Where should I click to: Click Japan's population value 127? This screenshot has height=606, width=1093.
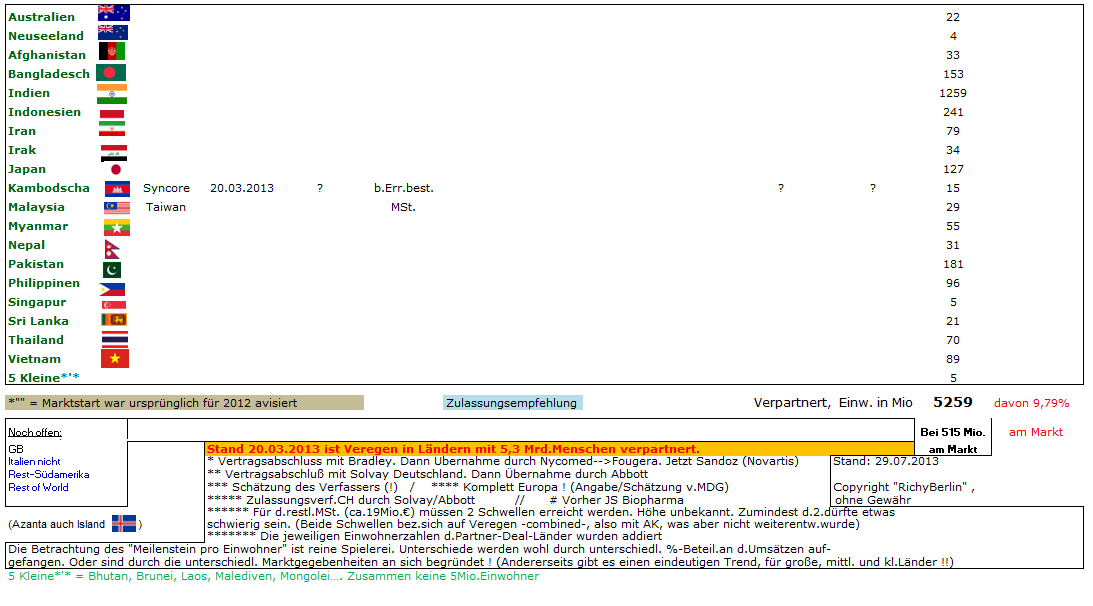point(953,169)
